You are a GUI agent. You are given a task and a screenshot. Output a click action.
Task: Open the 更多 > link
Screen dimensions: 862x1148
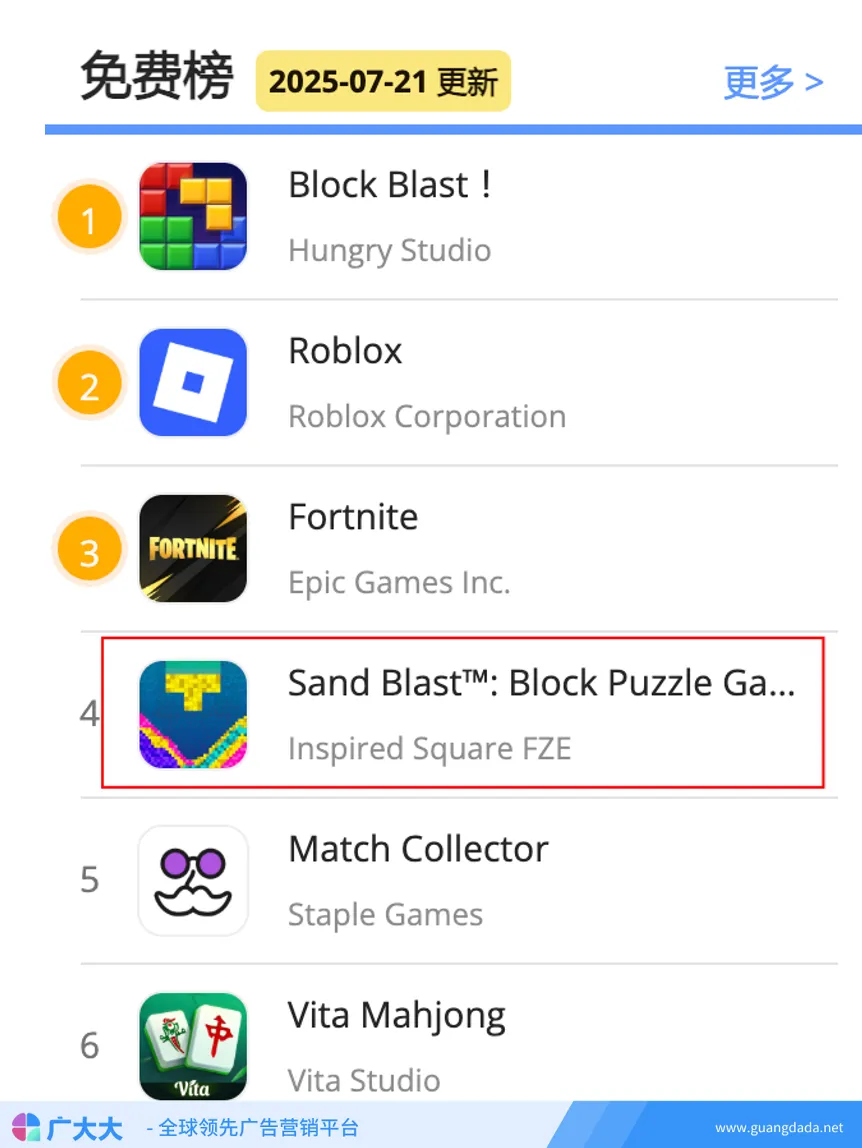tap(773, 81)
